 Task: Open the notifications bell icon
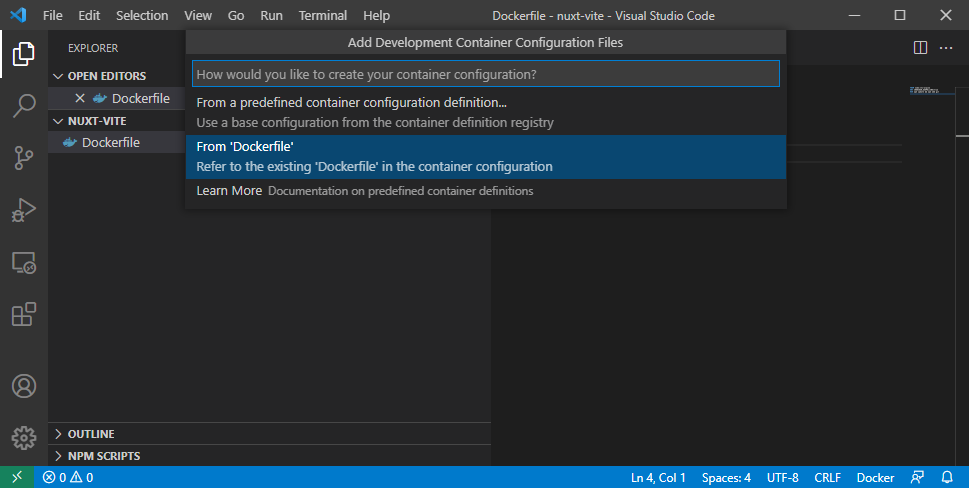click(947, 477)
